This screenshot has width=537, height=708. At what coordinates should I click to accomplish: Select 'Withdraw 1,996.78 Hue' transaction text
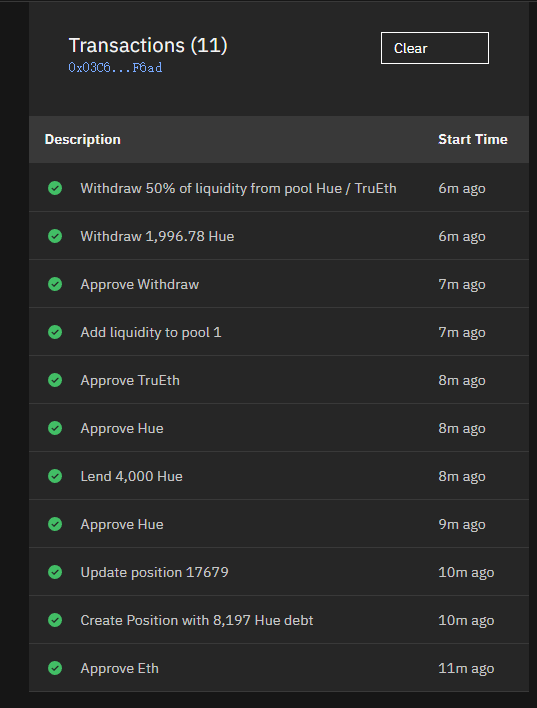[x=157, y=236]
